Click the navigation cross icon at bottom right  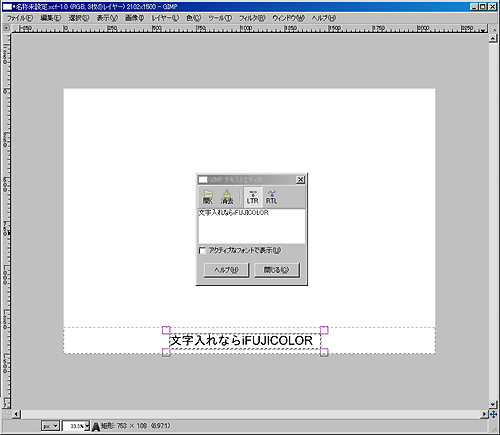click(x=493, y=414)
